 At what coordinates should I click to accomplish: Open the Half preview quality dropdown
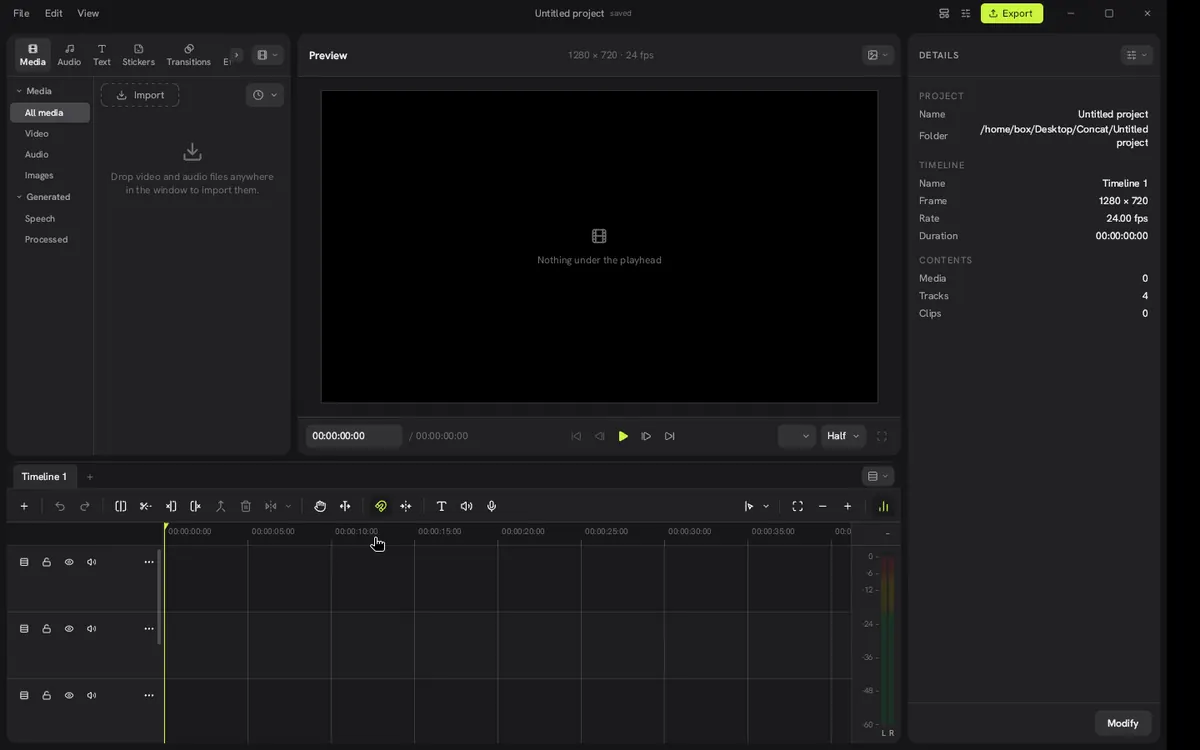click(843, 436)
